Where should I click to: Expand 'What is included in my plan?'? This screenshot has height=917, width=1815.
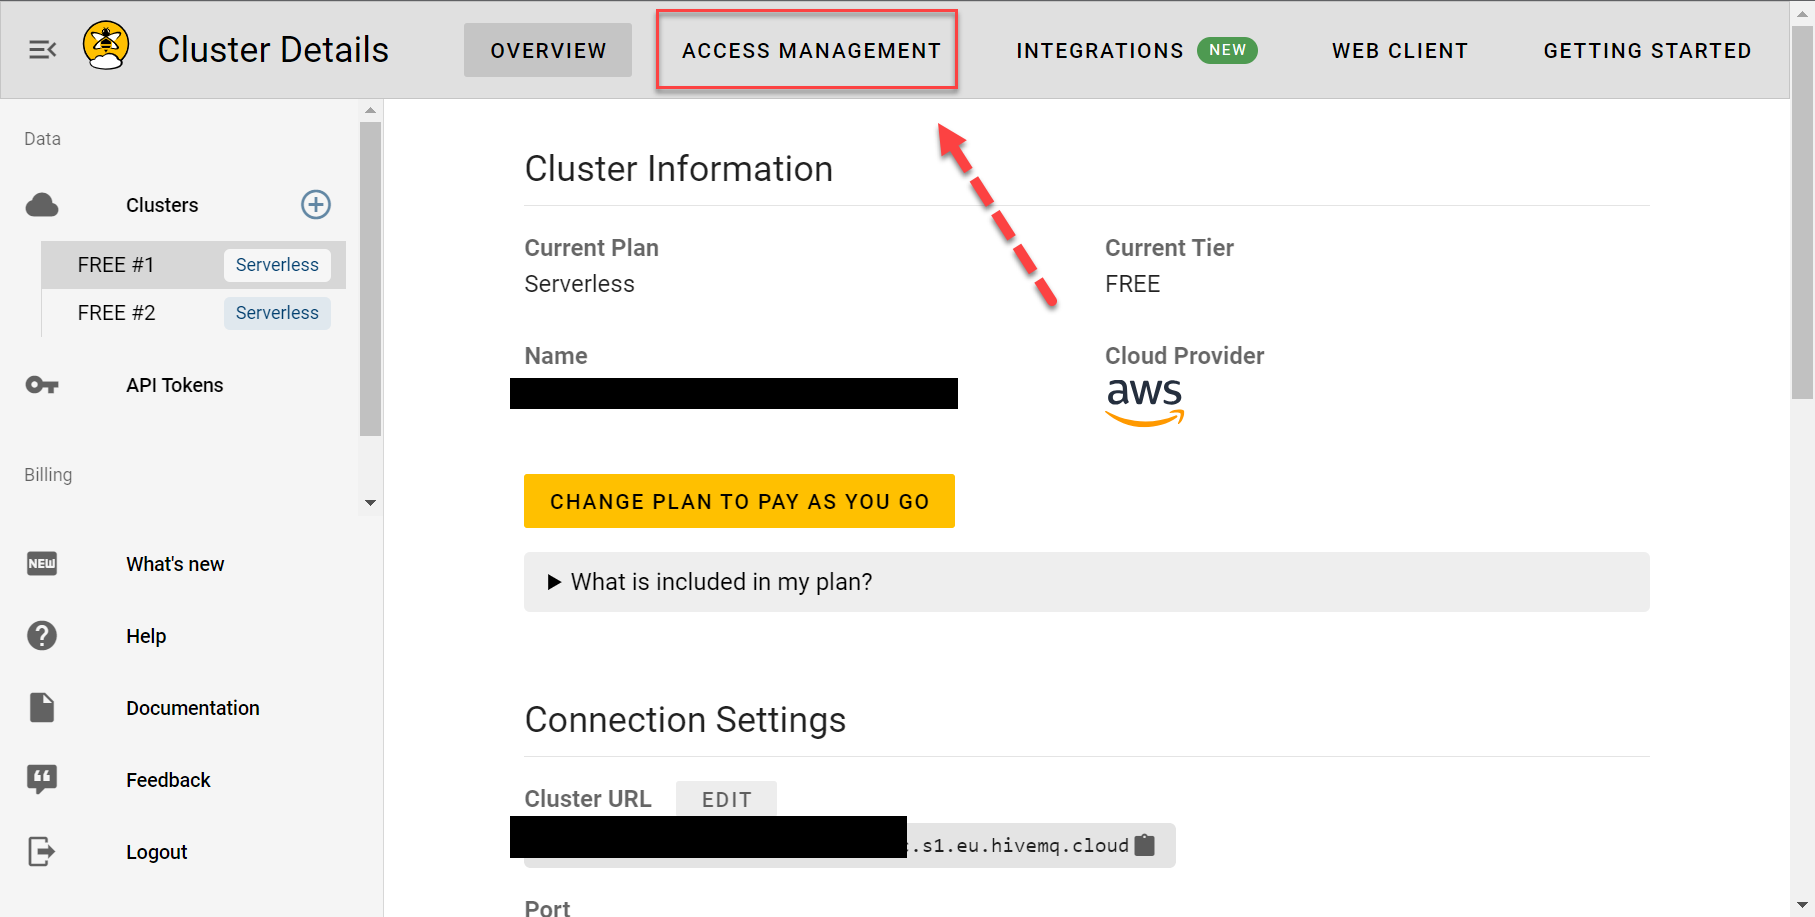[x=710, y=582]
